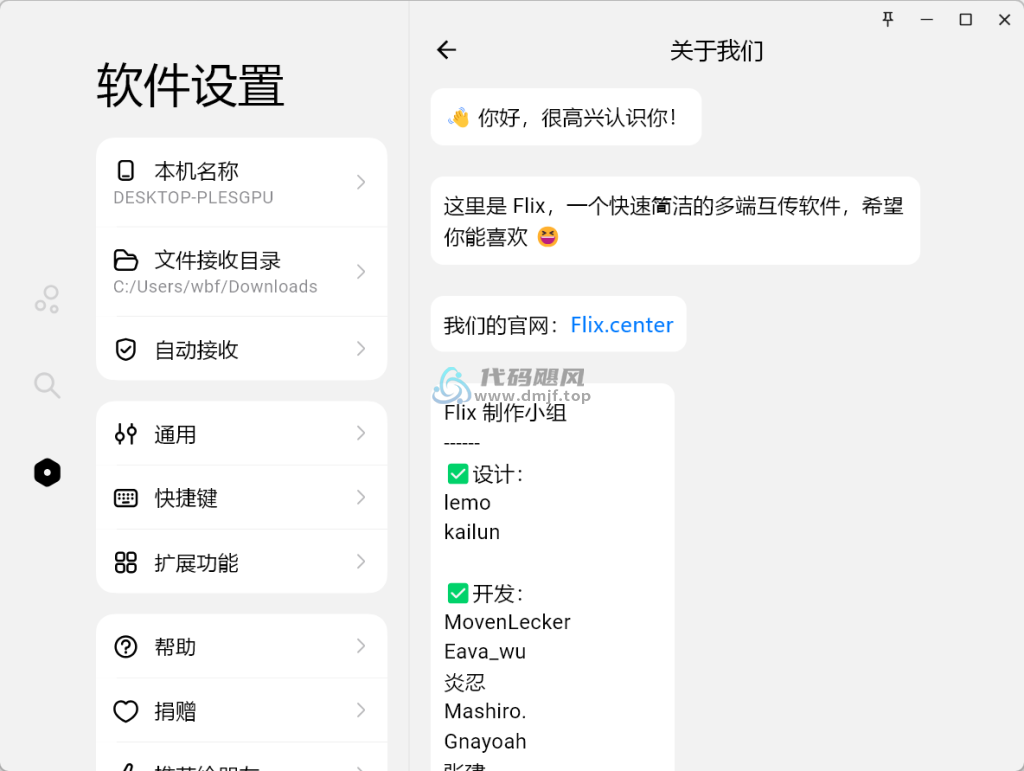
Task: Open the 快捷键 settings entry
Action: 242,497
